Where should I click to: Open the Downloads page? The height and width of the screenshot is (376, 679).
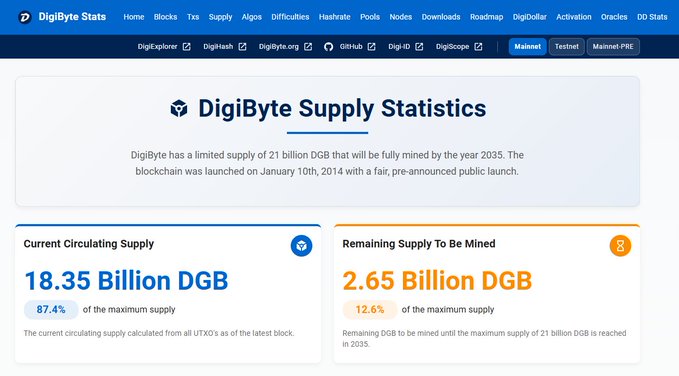441,17
